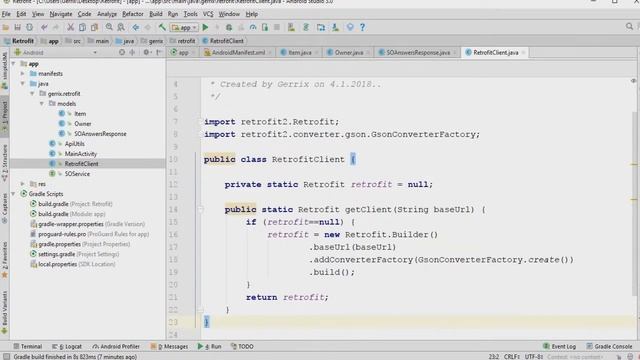Collapse the models package
This screenshot has width=640, height=360.
click(x=42, y=104)
